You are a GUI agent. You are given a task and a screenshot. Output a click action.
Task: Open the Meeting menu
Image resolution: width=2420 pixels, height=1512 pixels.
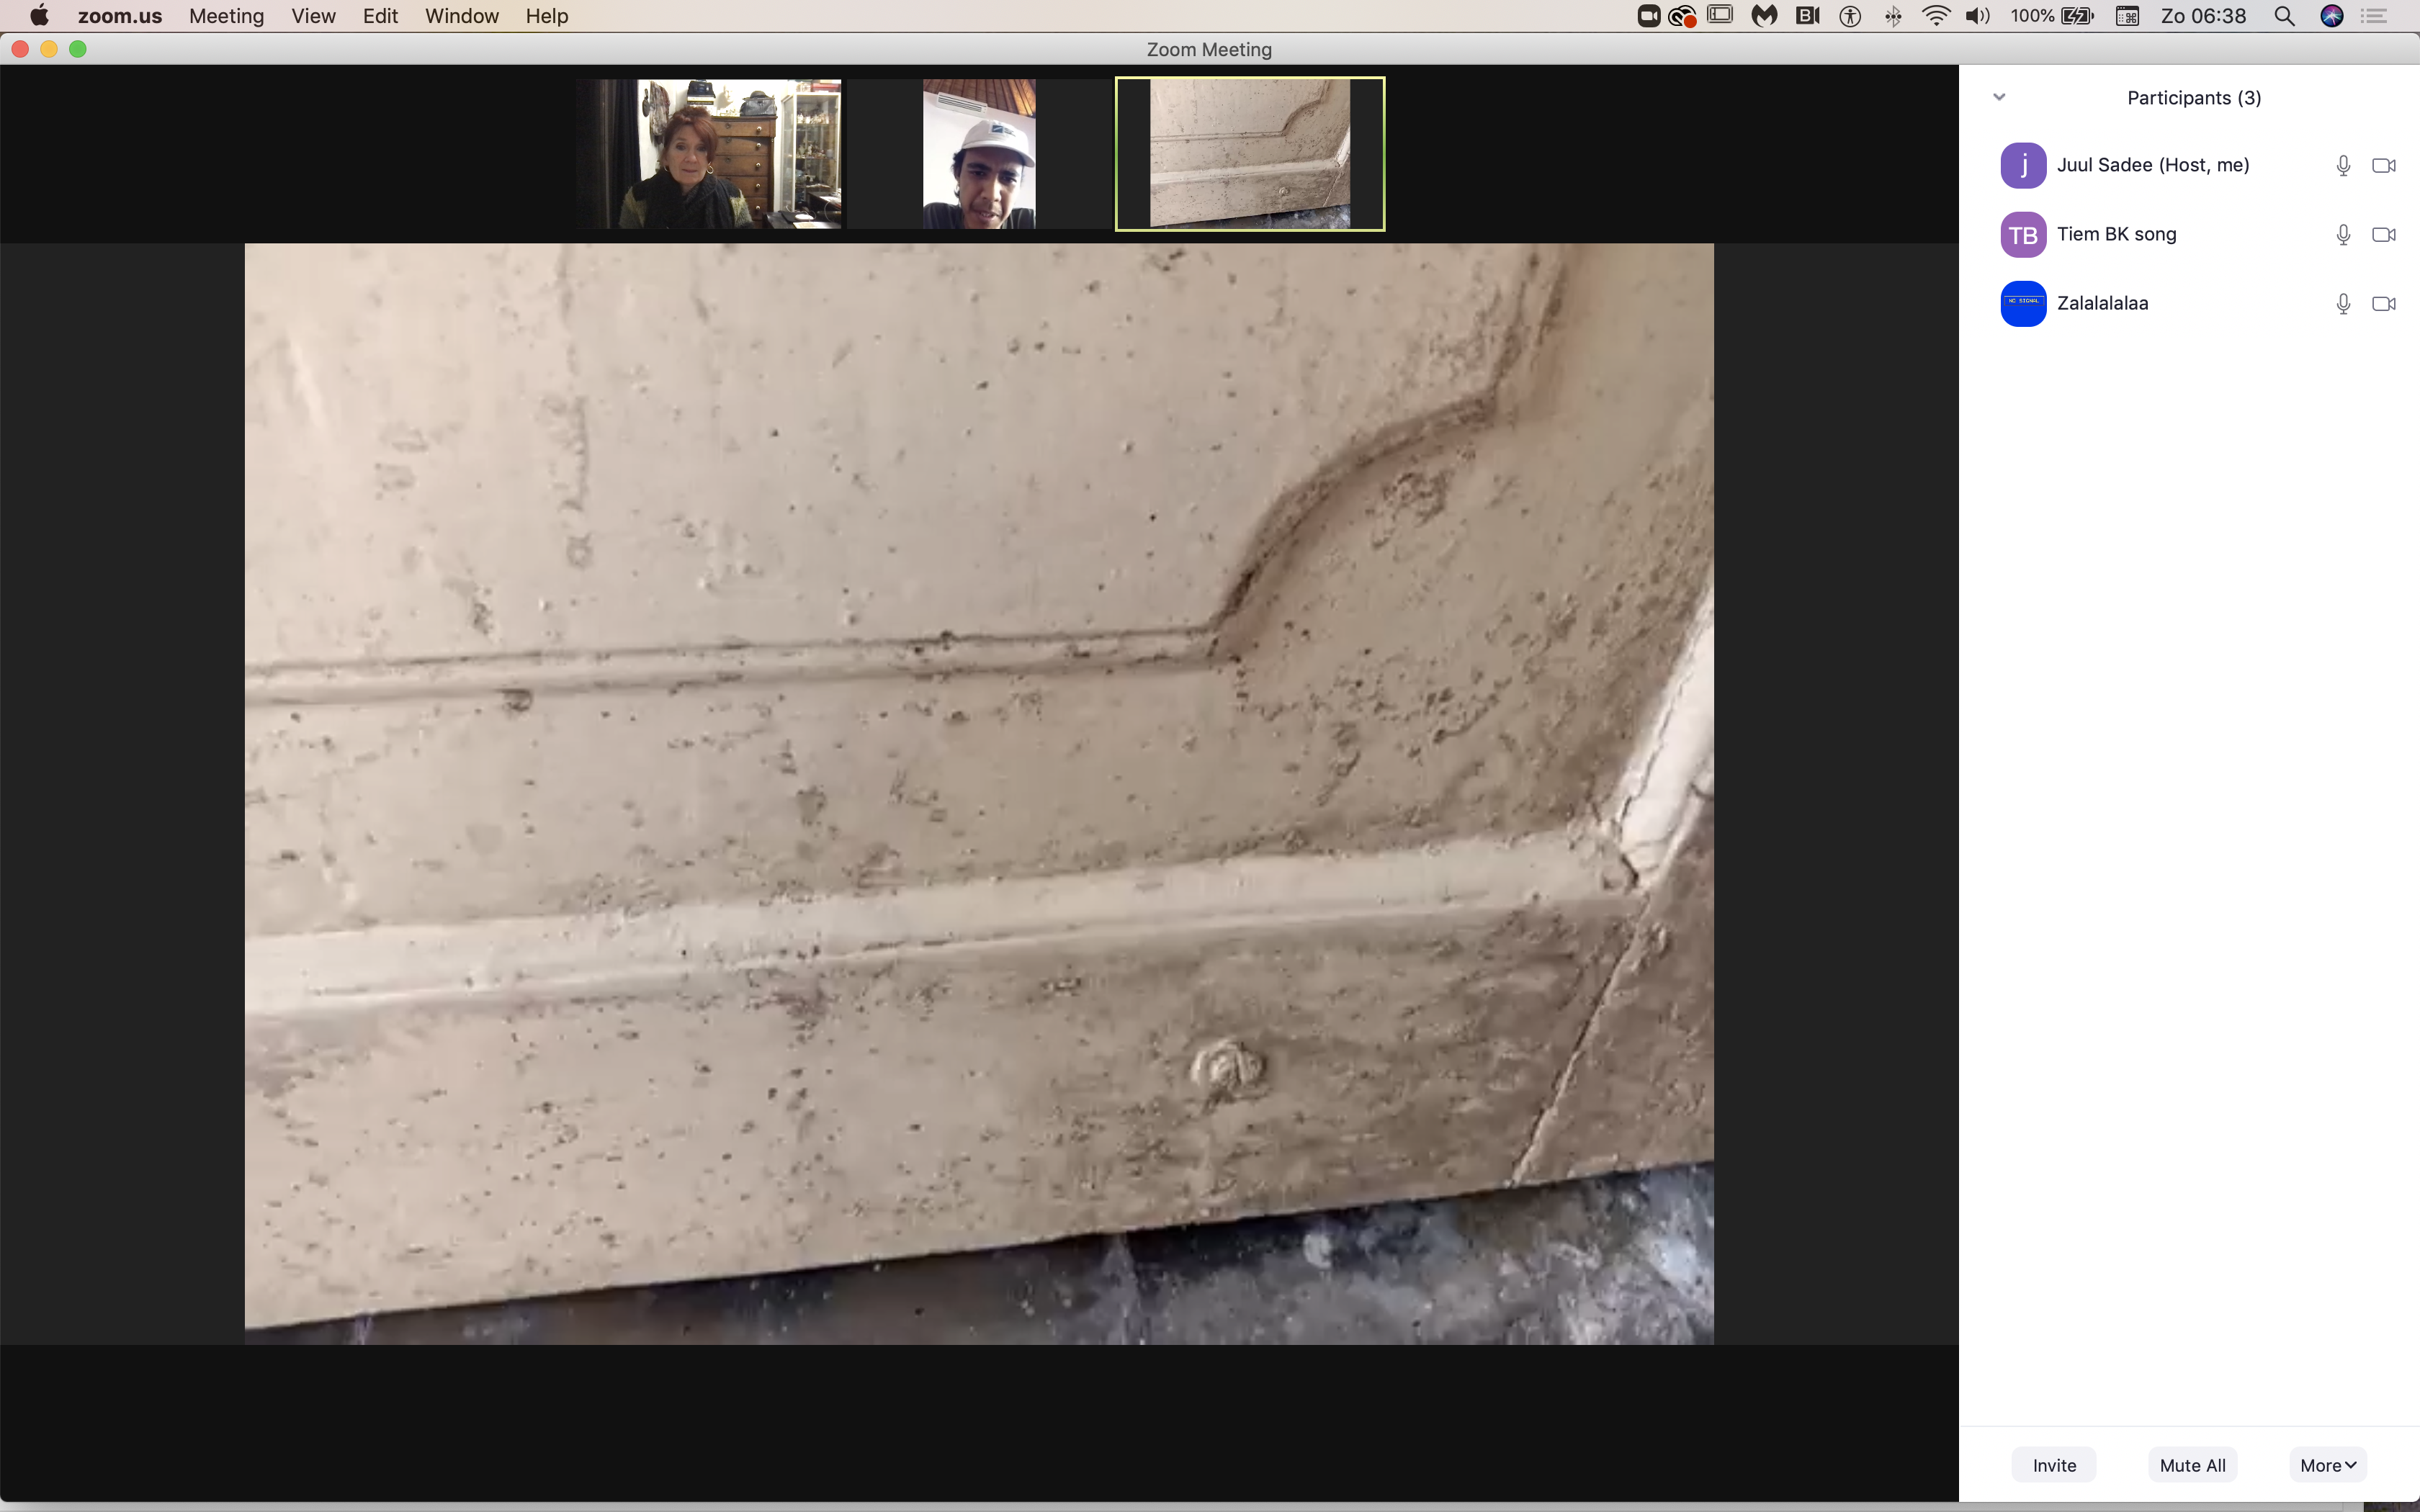pyautogui.click(x=226, y=16)
